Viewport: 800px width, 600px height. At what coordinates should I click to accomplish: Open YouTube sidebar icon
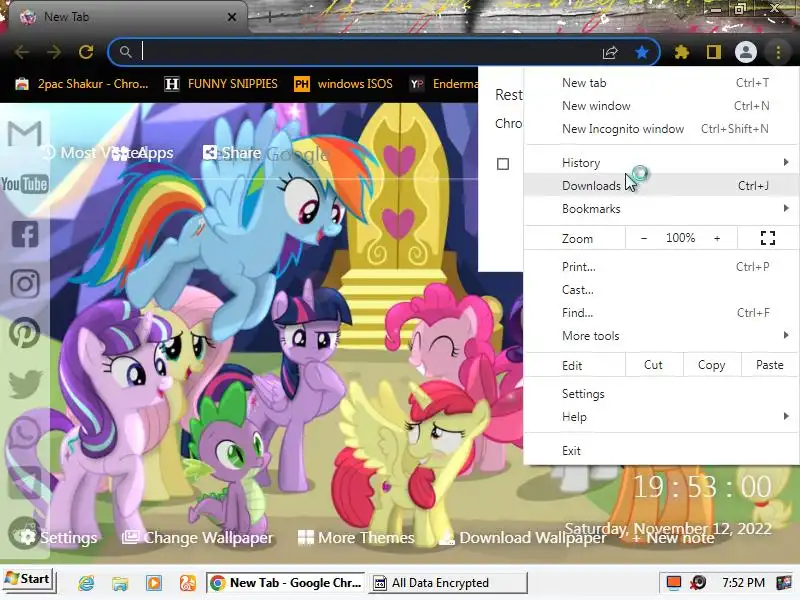(24, 184)
